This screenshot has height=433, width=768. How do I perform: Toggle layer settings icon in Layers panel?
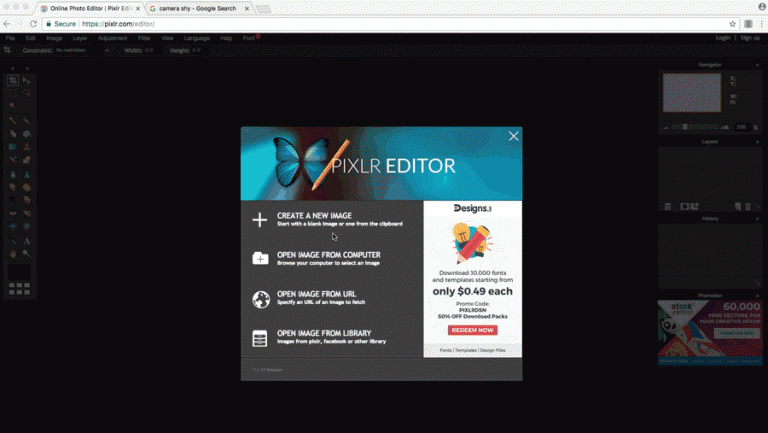tap(668, 207)
